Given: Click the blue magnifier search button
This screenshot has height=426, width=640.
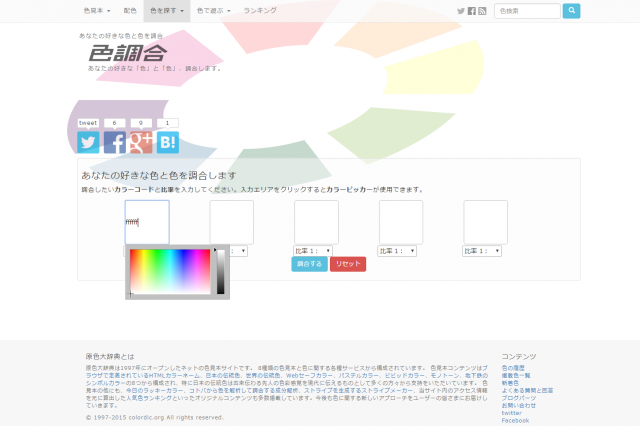Looking at the screenshot, I should coord(571,11).
